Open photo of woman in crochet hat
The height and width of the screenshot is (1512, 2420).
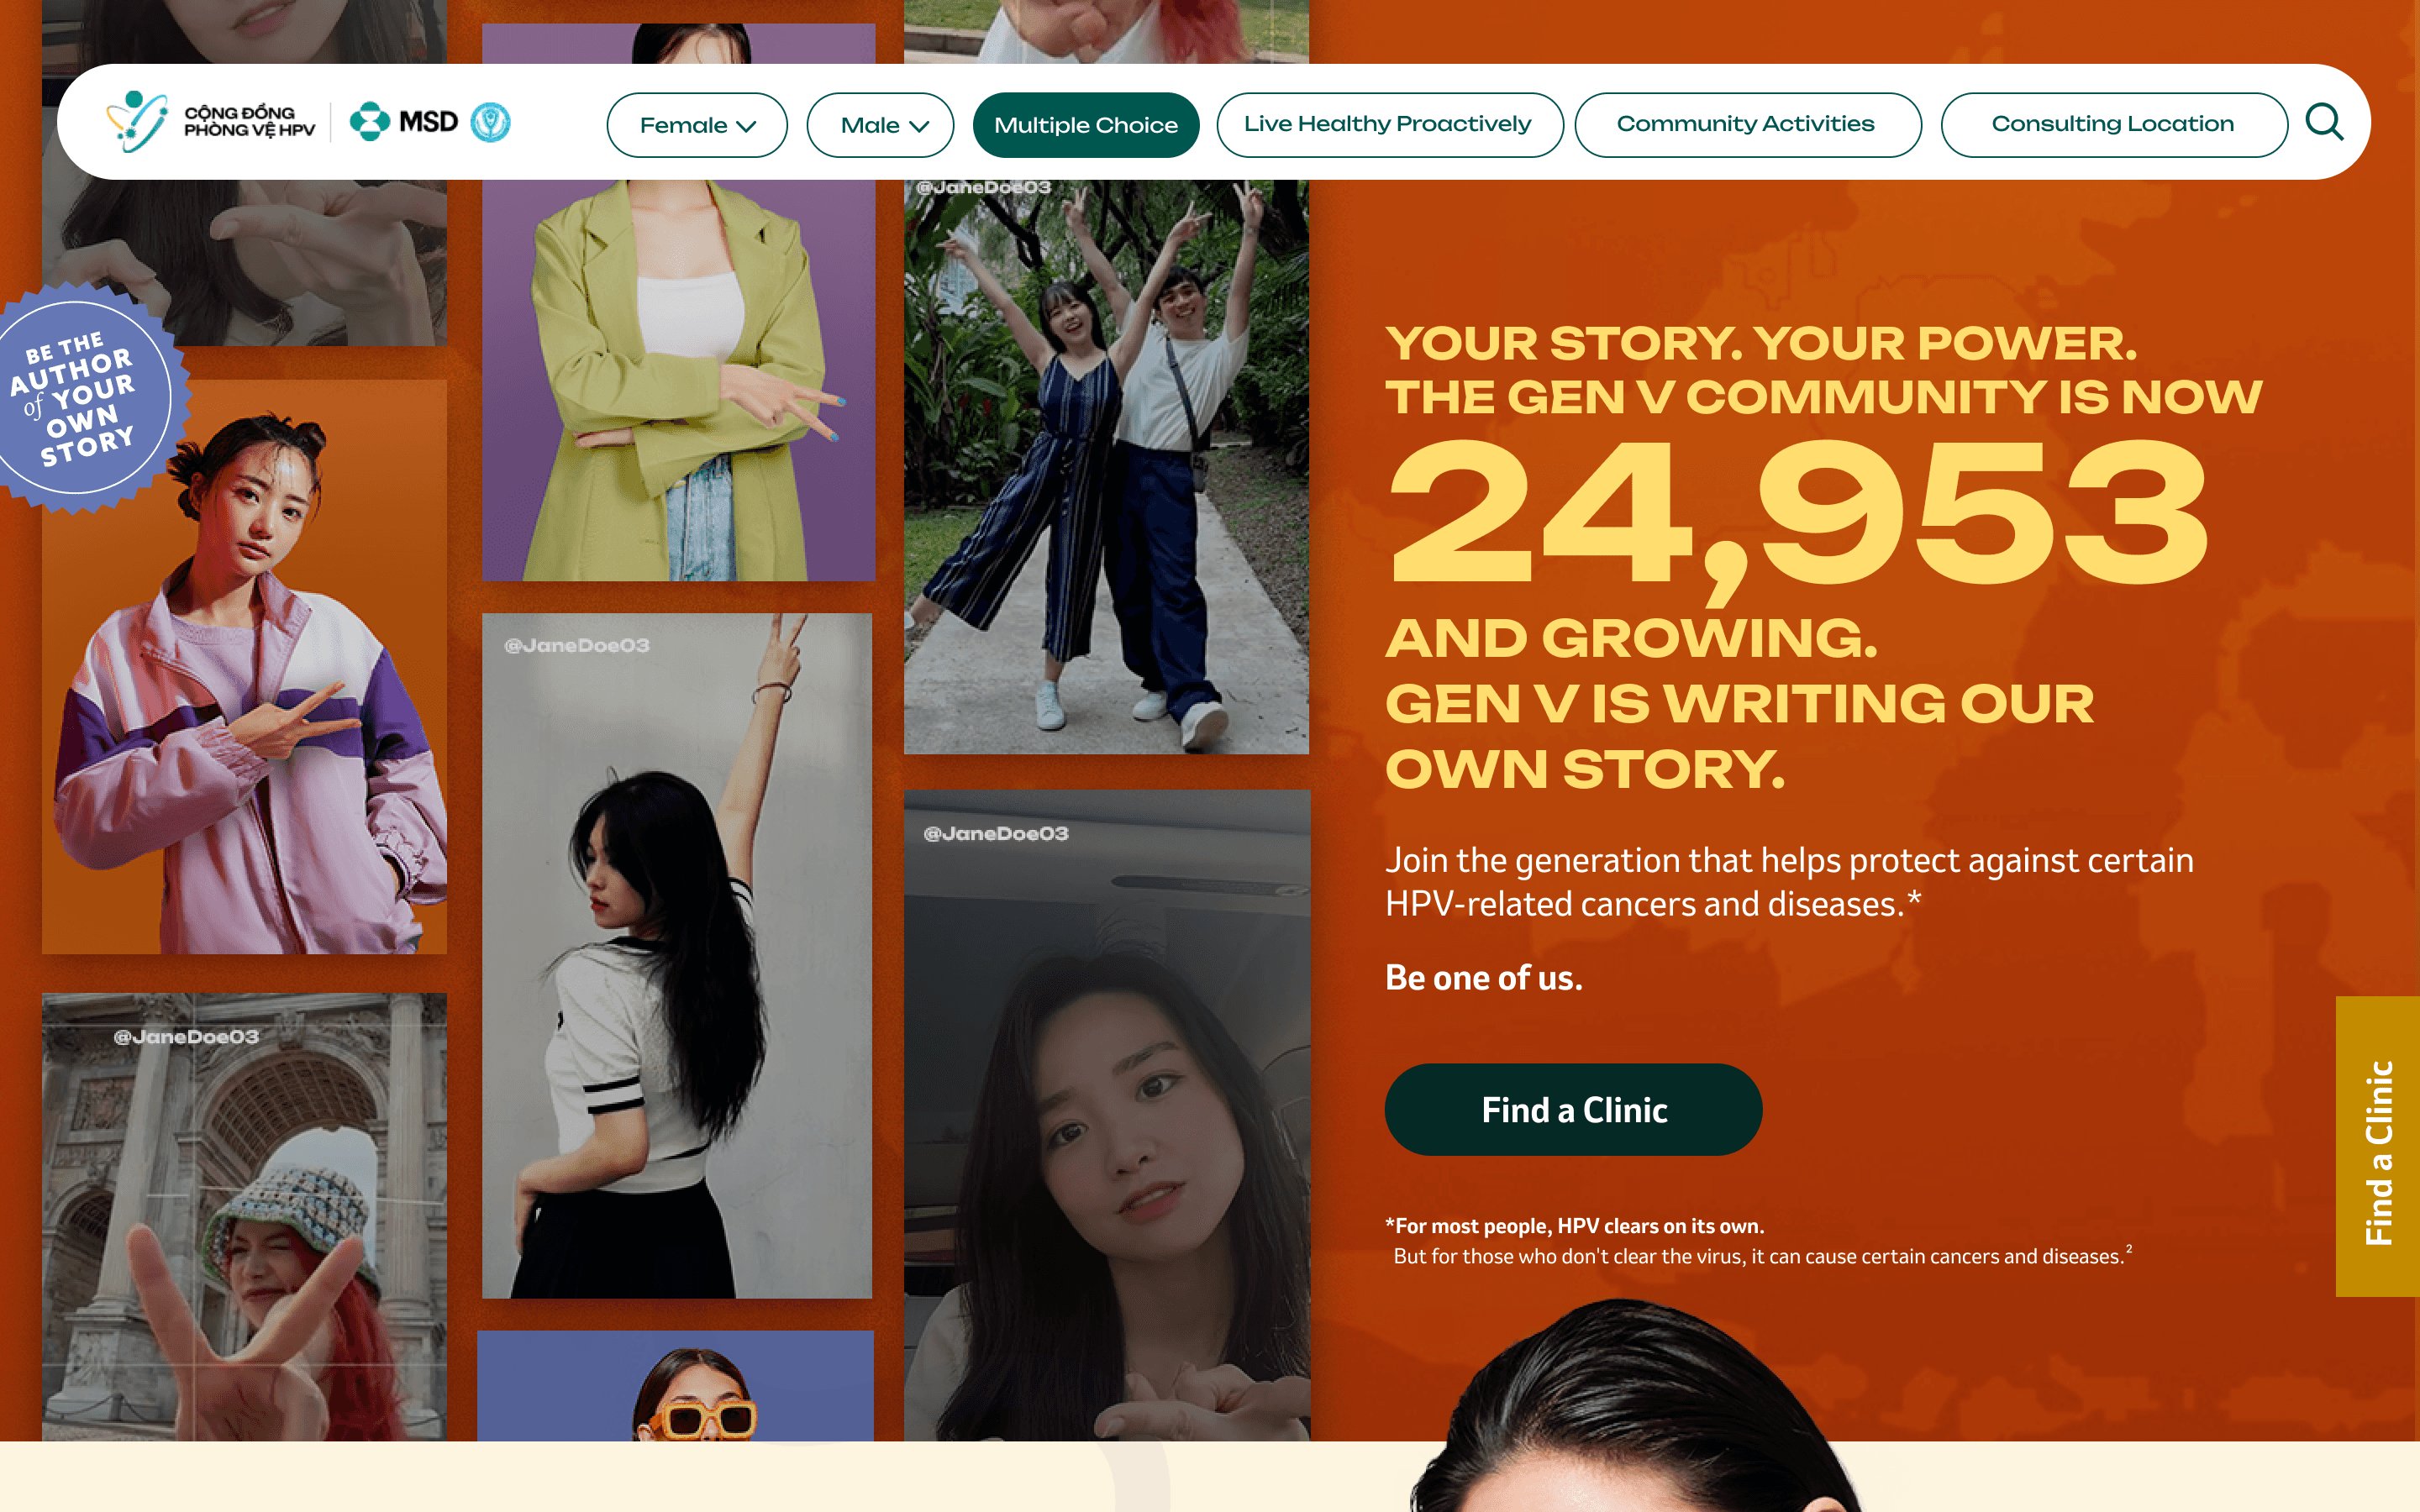tap(244, 1217)
